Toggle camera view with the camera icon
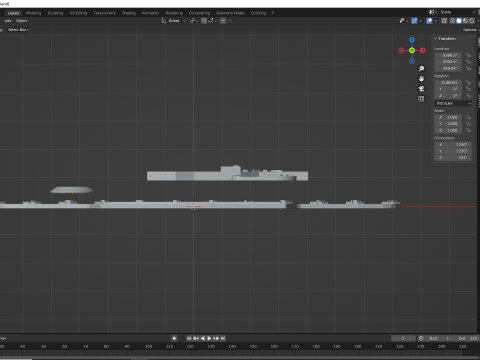480x360 pixels. pos(421,89)
